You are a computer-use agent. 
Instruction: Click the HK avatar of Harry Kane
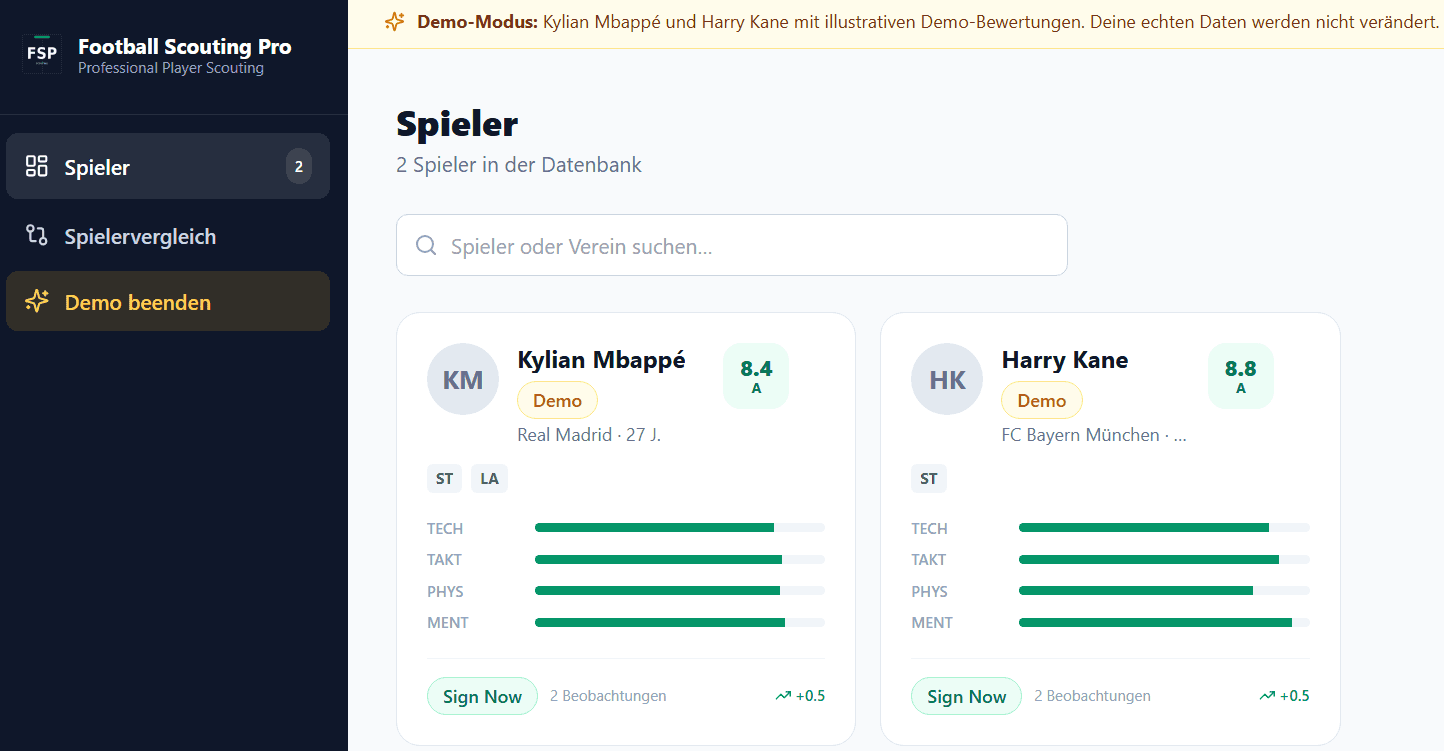pos(947,379)
